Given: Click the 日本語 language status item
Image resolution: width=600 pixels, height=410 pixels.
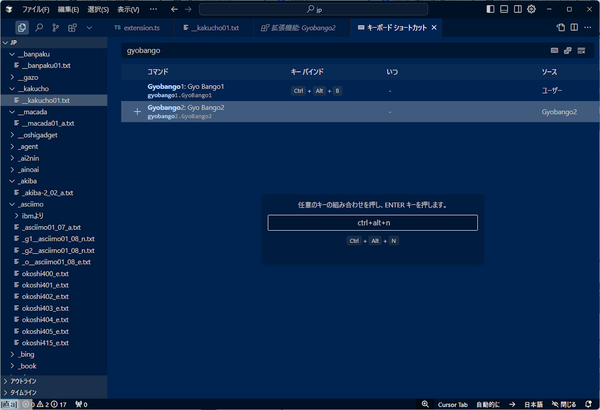Looking at the screenshot, I should pyautogui.click(x=533, y=405).
